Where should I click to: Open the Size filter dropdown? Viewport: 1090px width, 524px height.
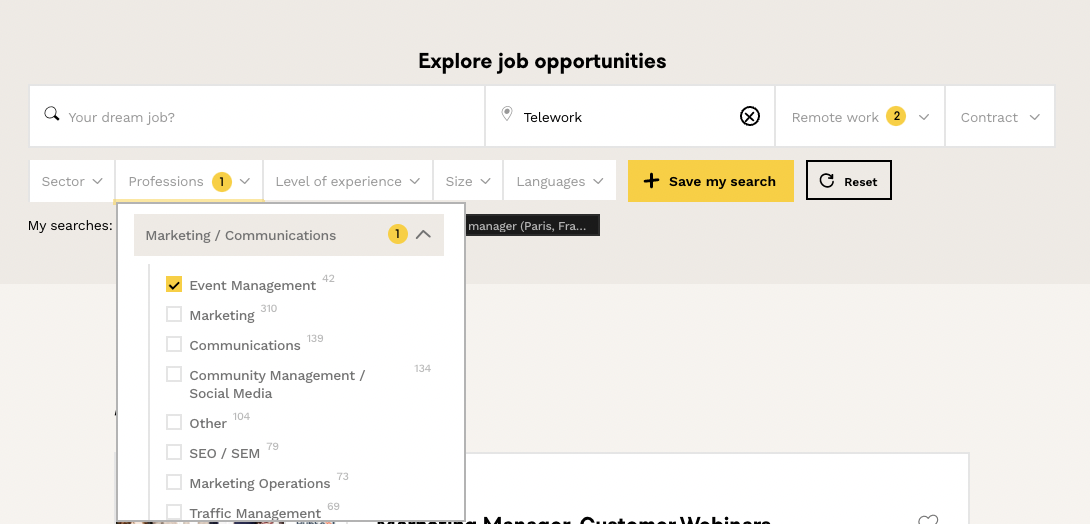click(468, 181)
